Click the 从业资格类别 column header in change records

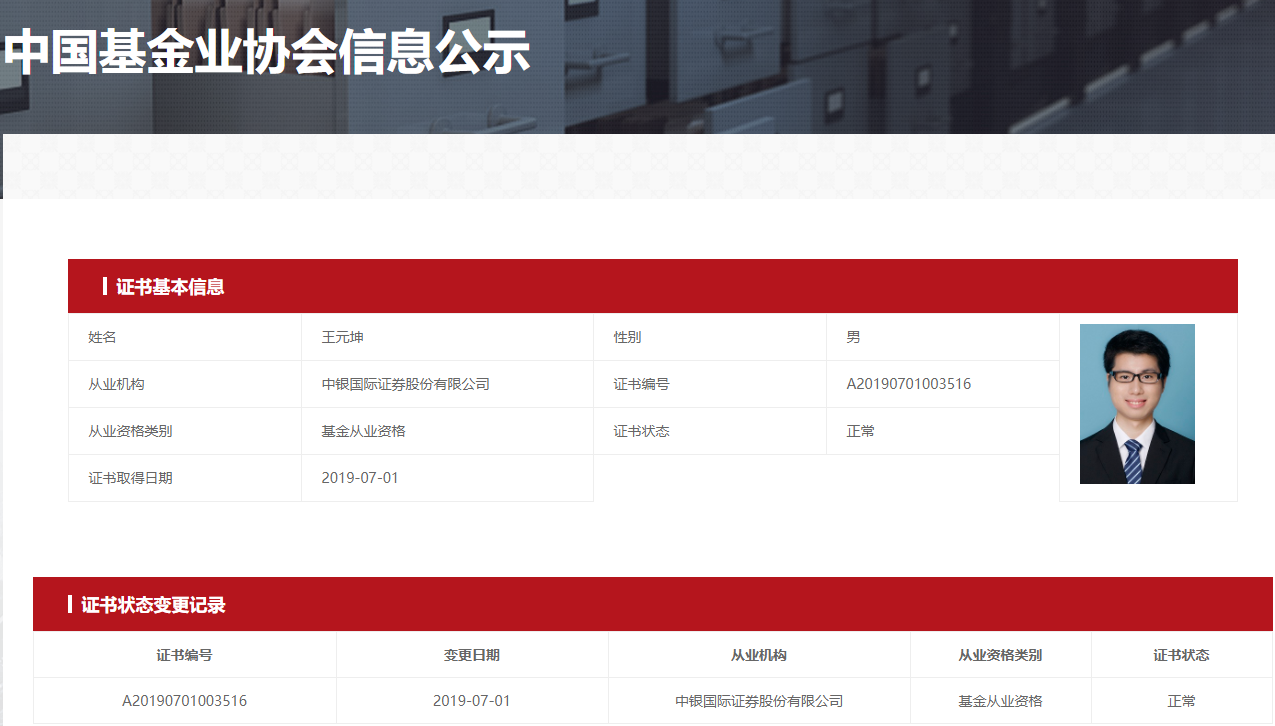(1000, 655)
